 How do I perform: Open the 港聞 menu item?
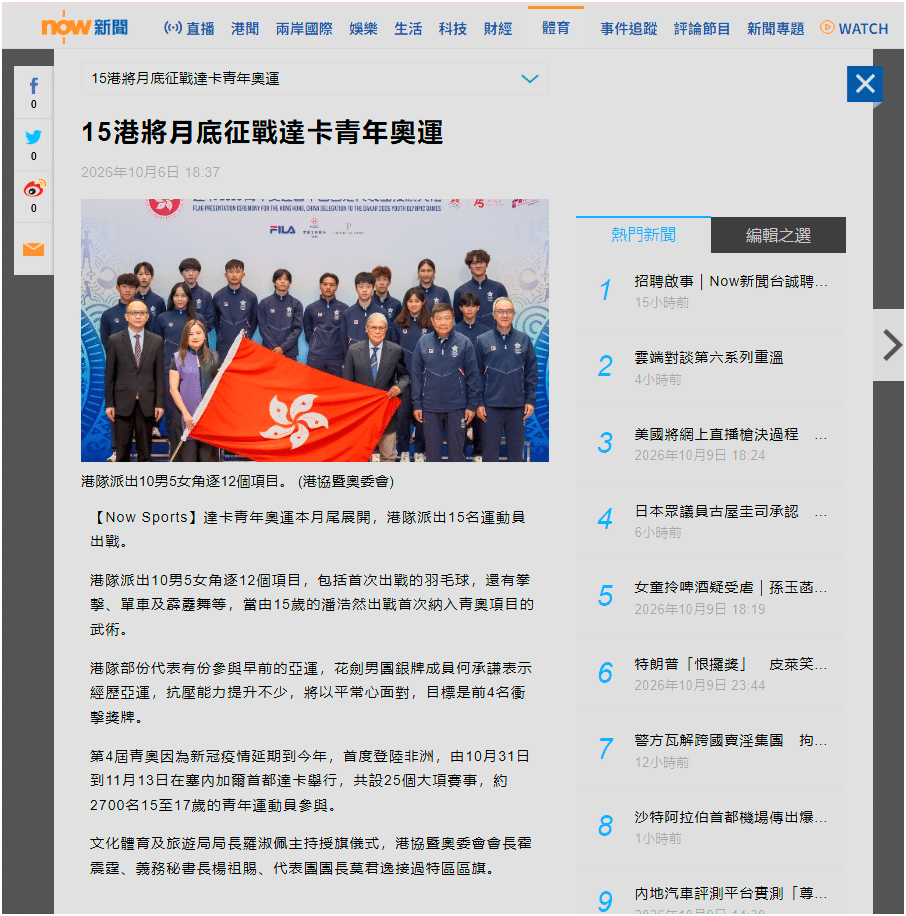(245, 29)
